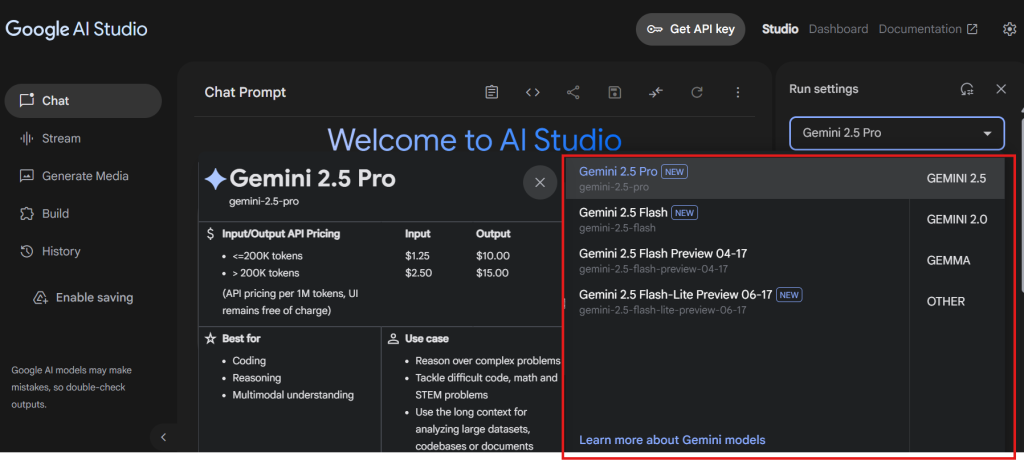Select Gemini 2.5 Flash Preview 04-17

(738, 261)
